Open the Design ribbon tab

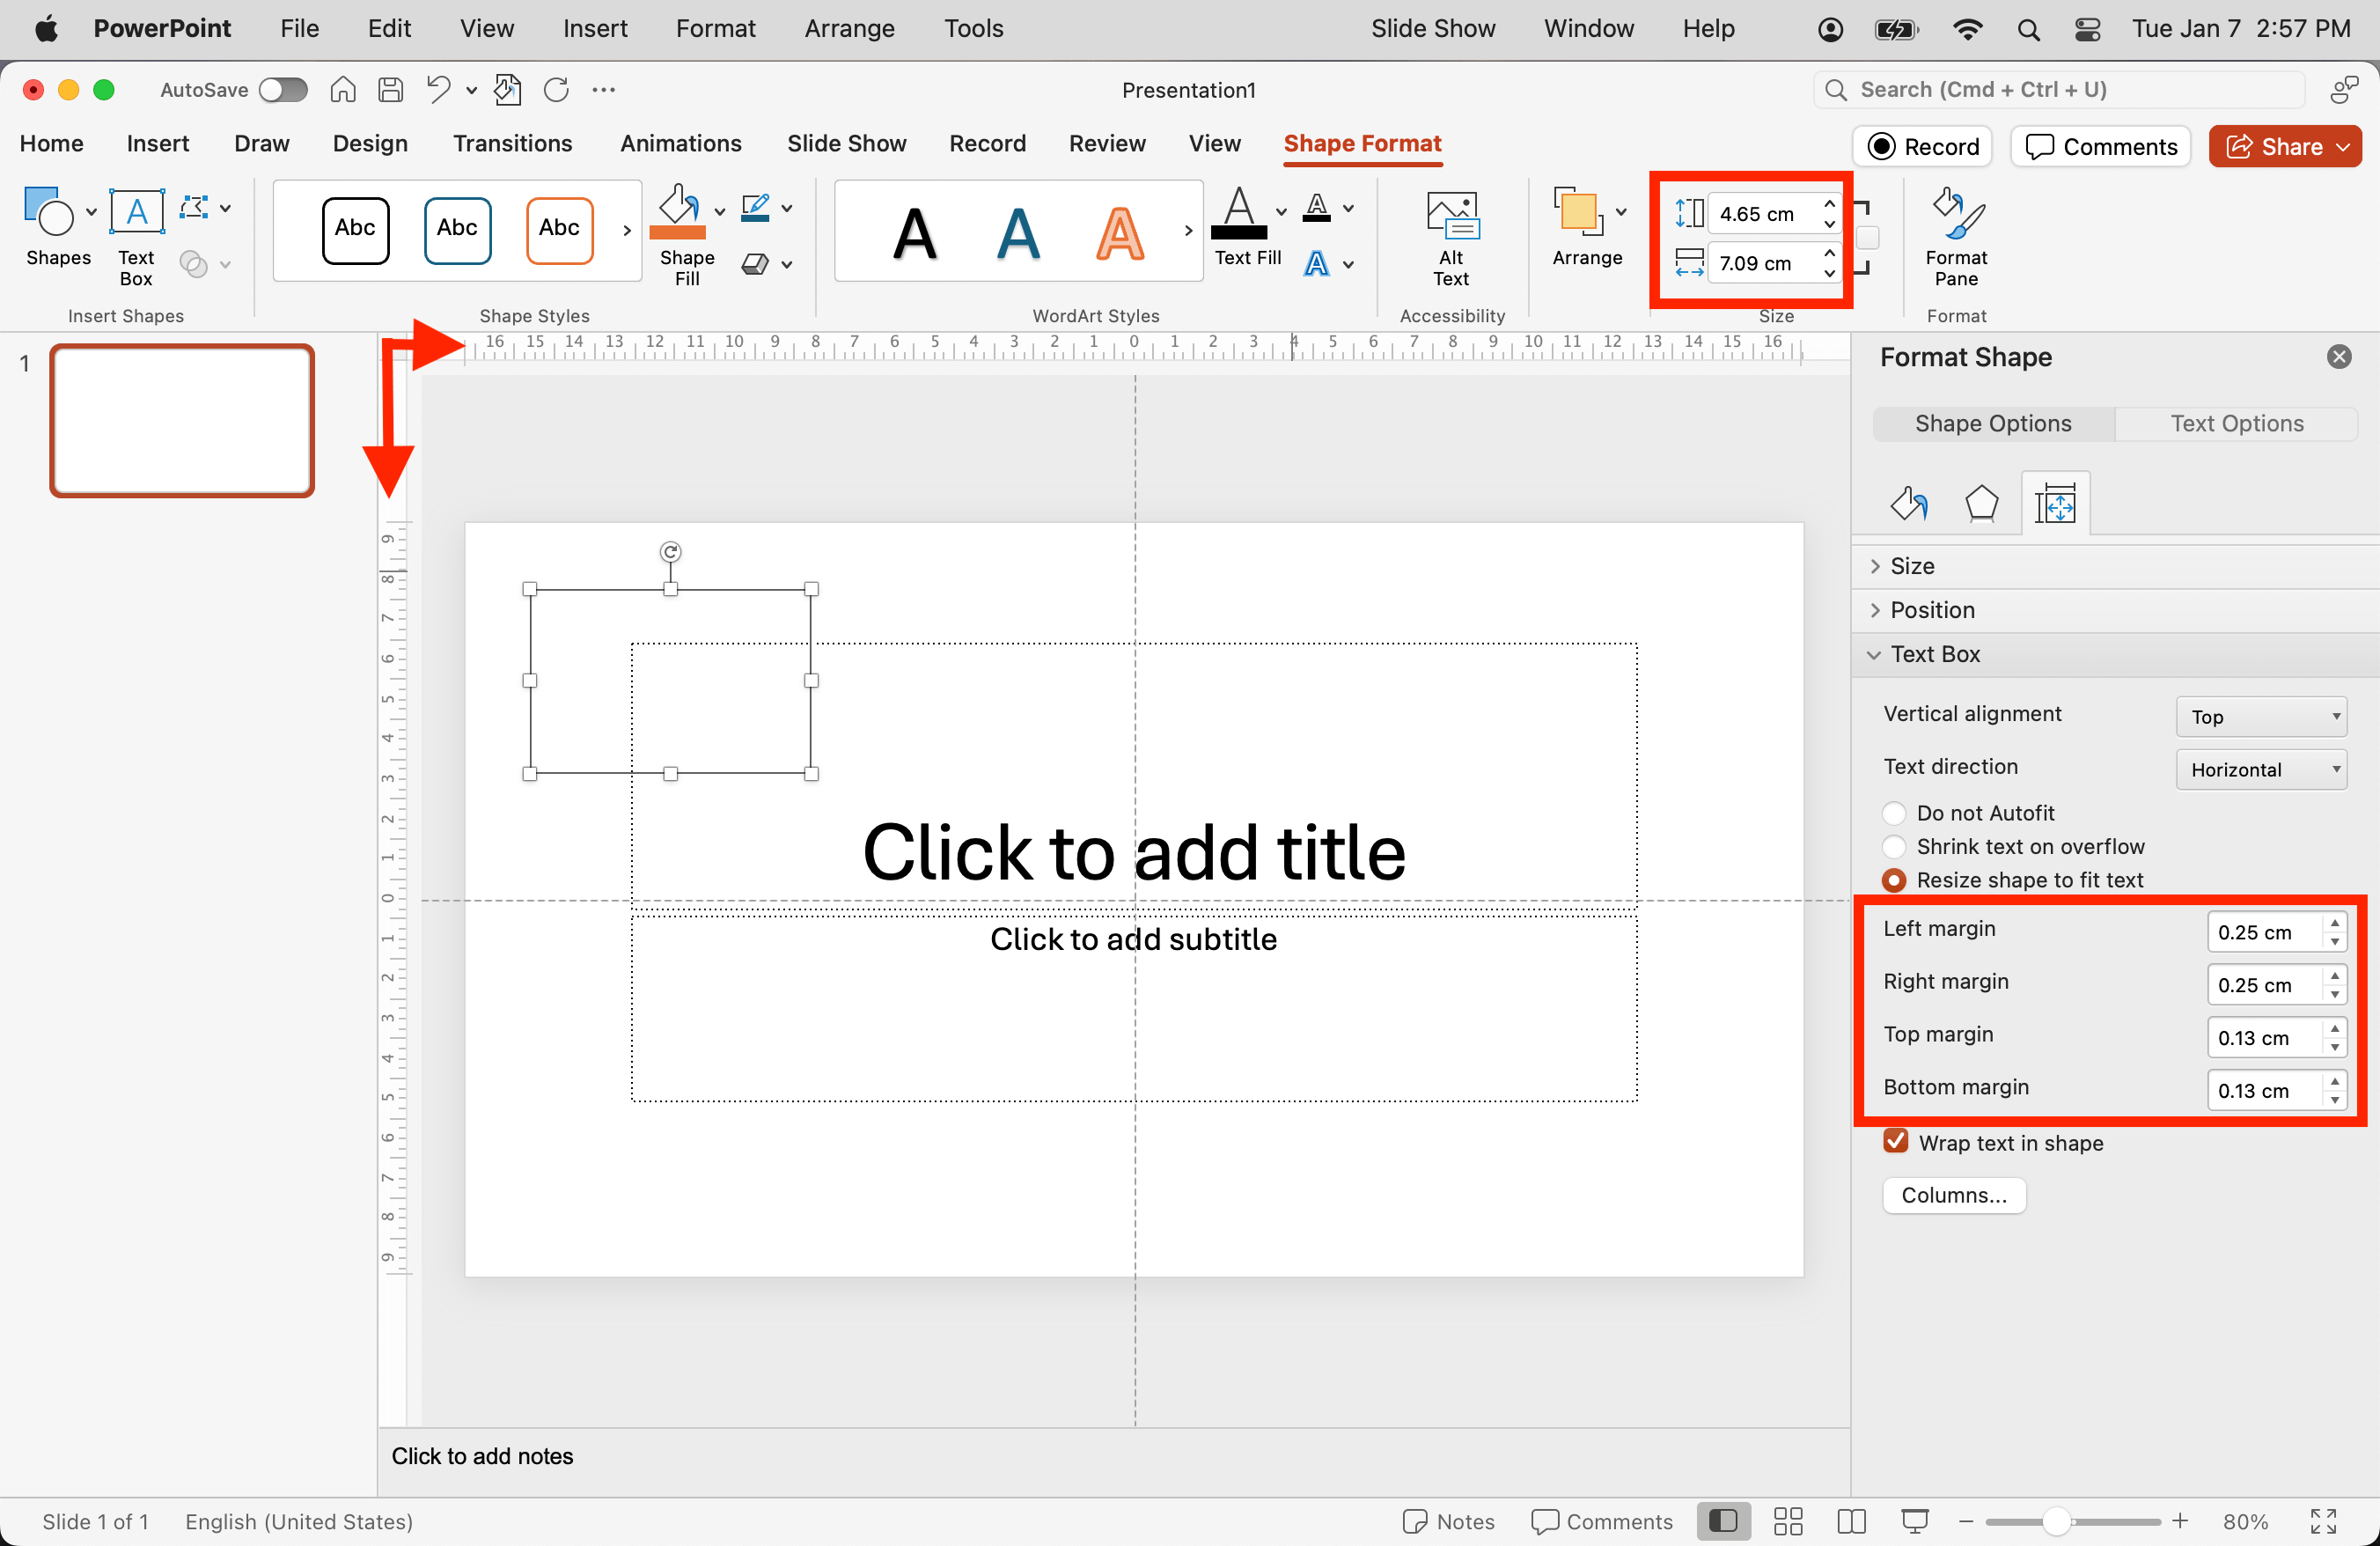pyautogui.click(x=370, y=143)
